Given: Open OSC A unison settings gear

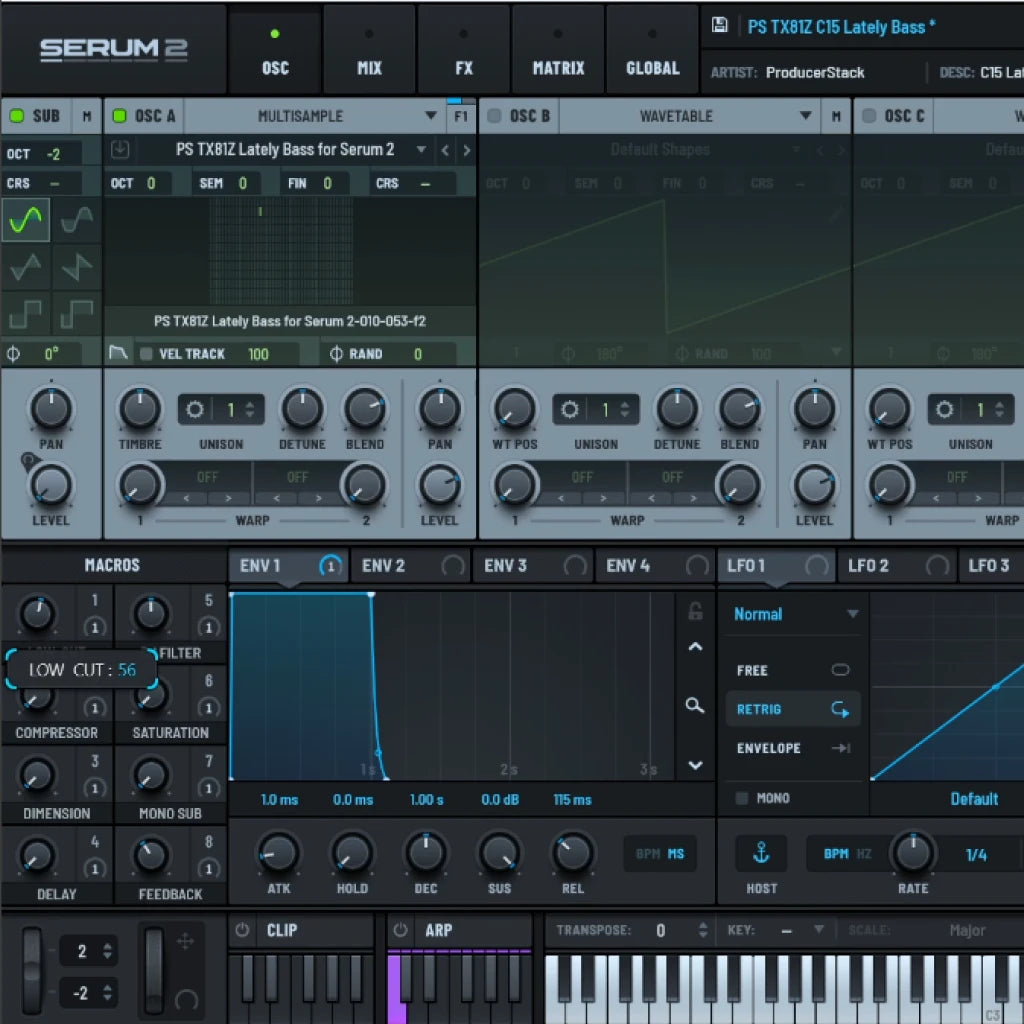Looking at the screenshot, I should pos(195,409).
